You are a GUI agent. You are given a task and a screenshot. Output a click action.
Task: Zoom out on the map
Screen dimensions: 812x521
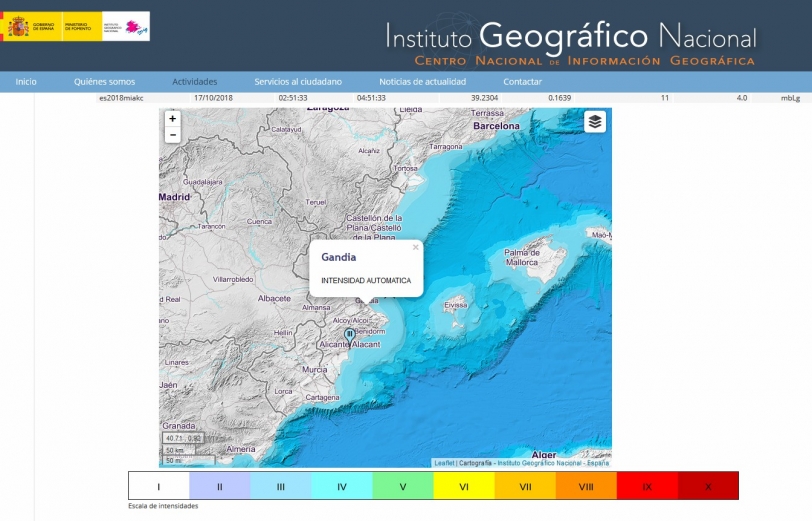tap(172, 135)
